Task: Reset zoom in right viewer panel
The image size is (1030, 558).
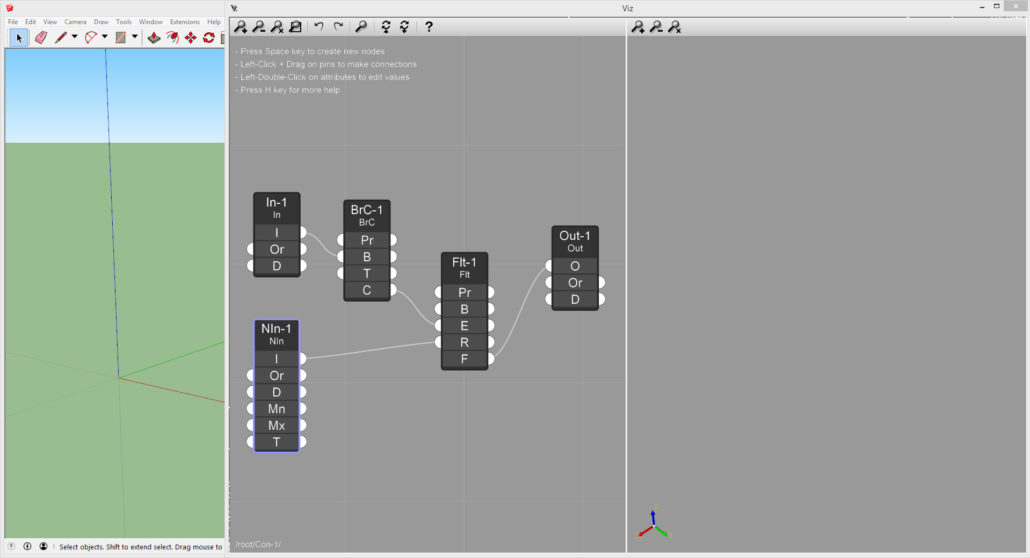Action: 675,27
